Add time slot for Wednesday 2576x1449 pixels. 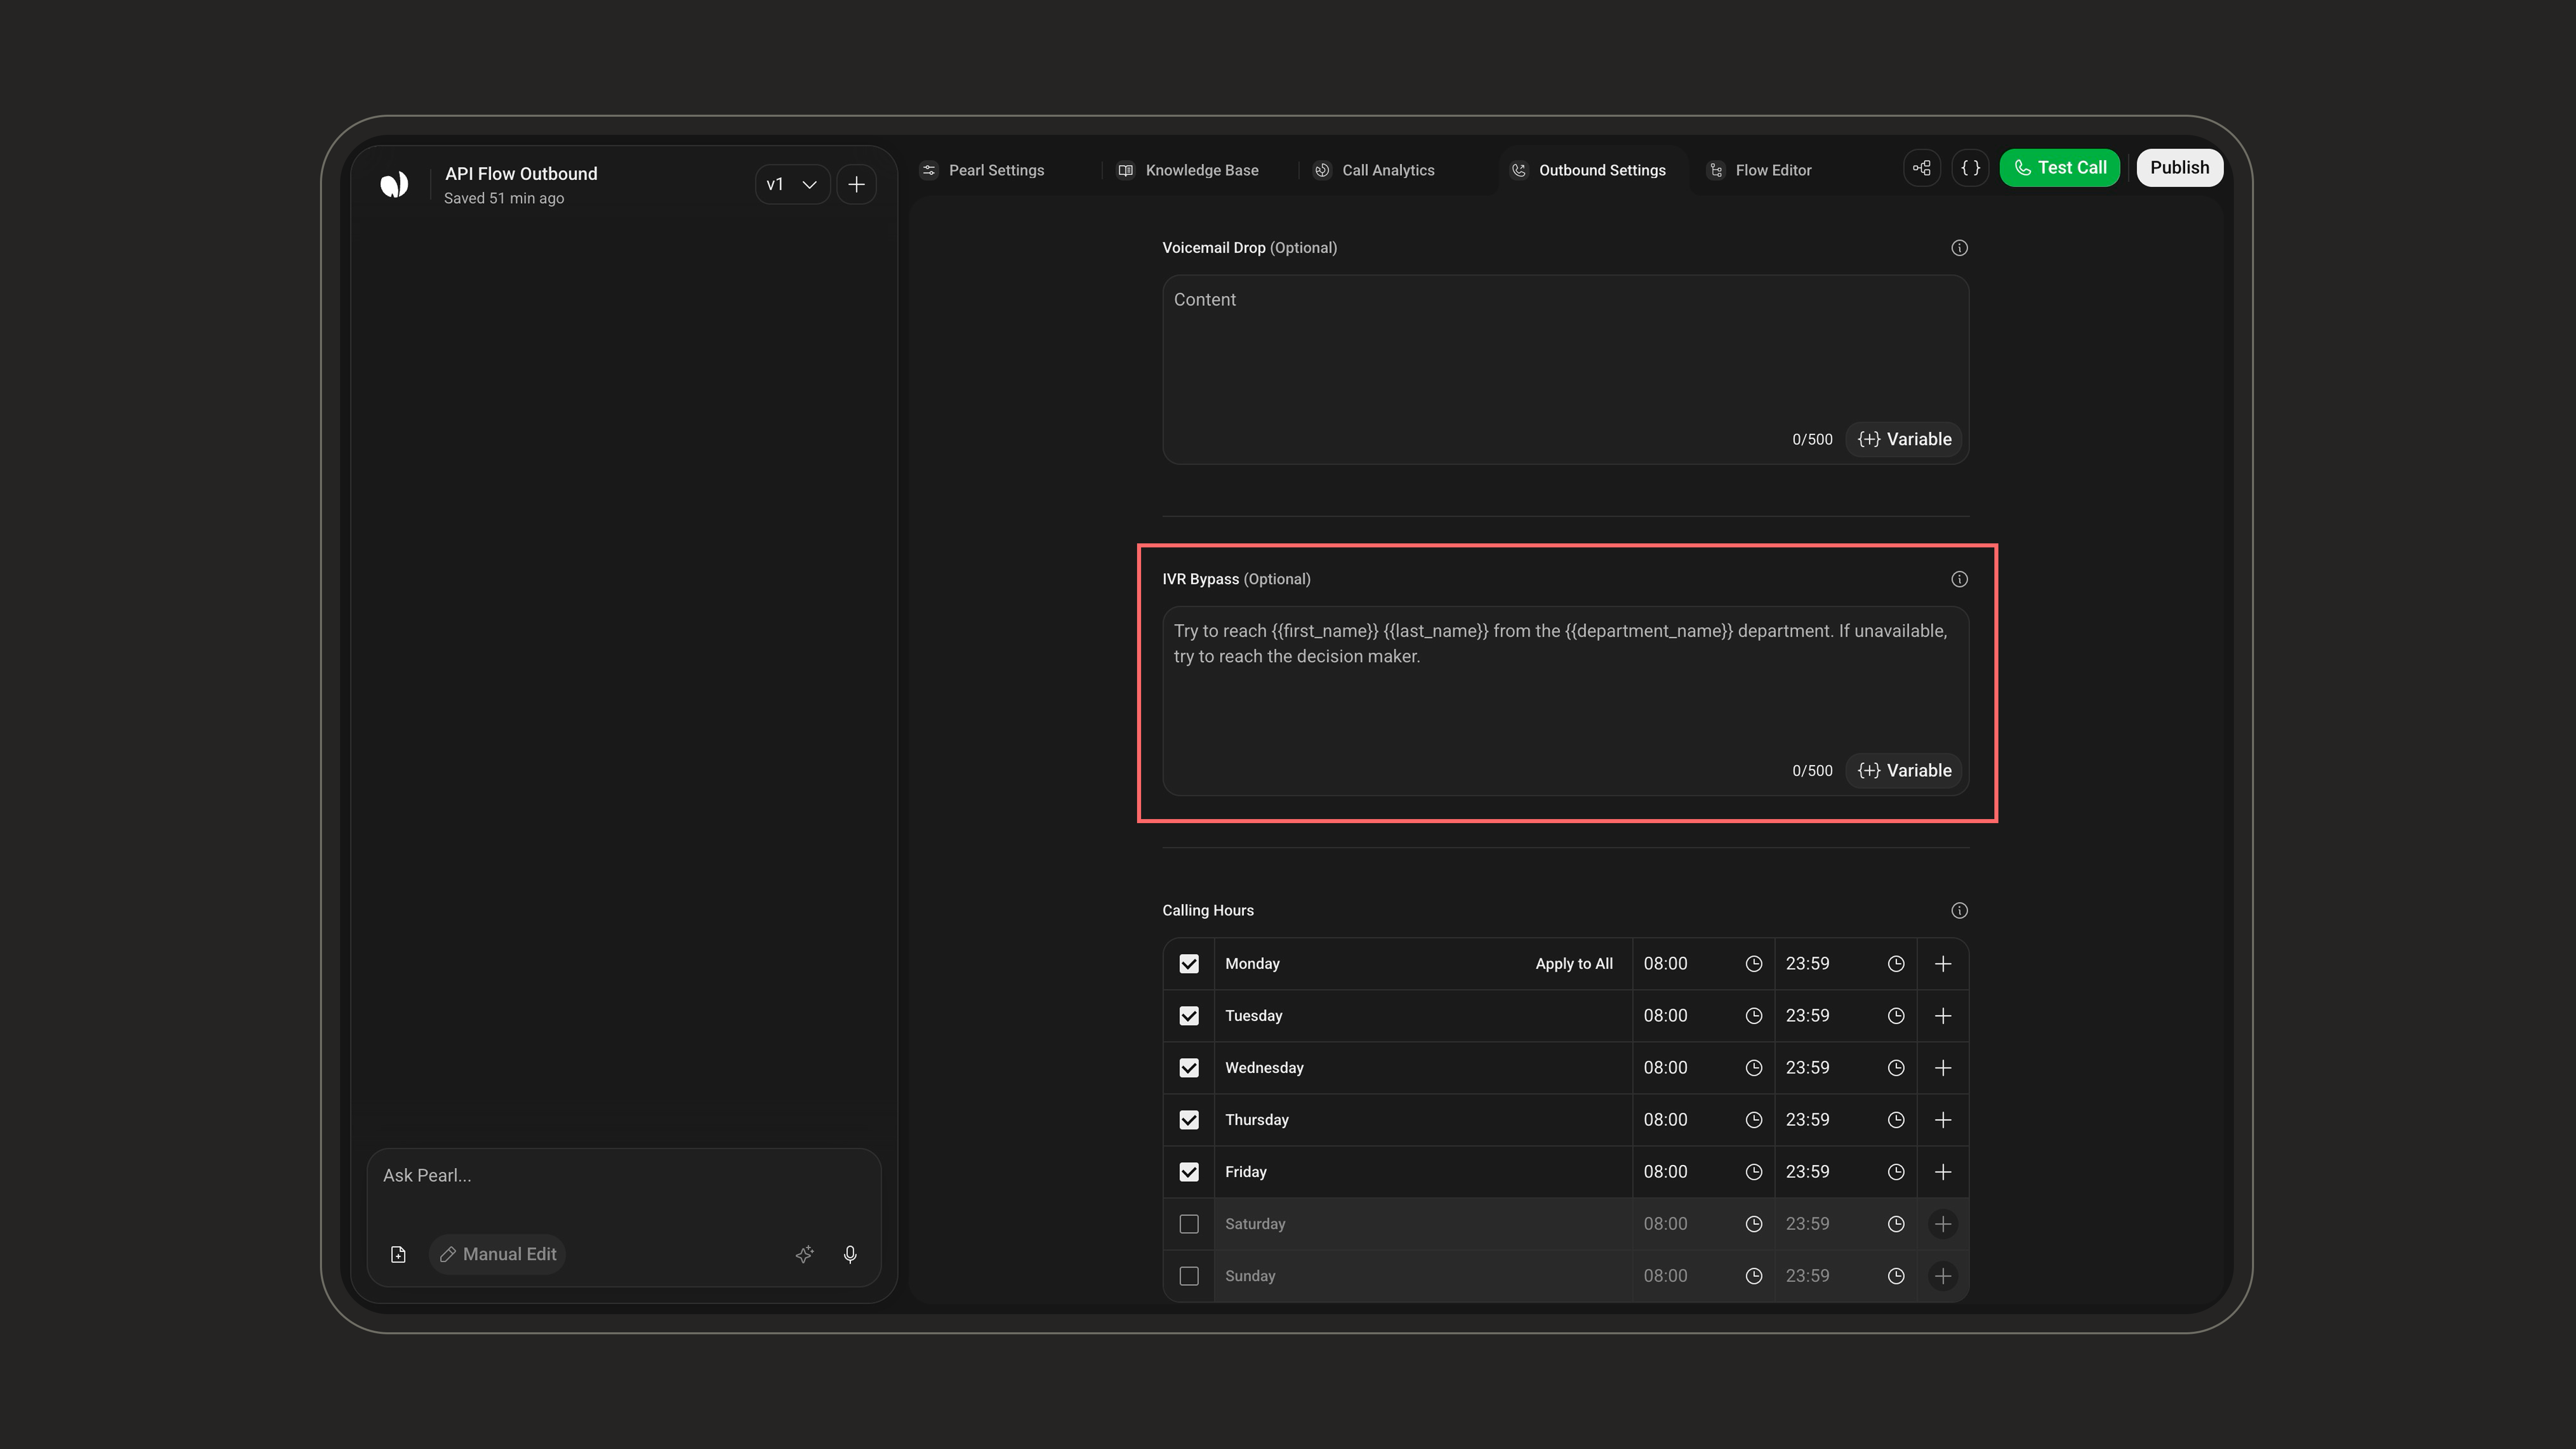[1942, 1068]
